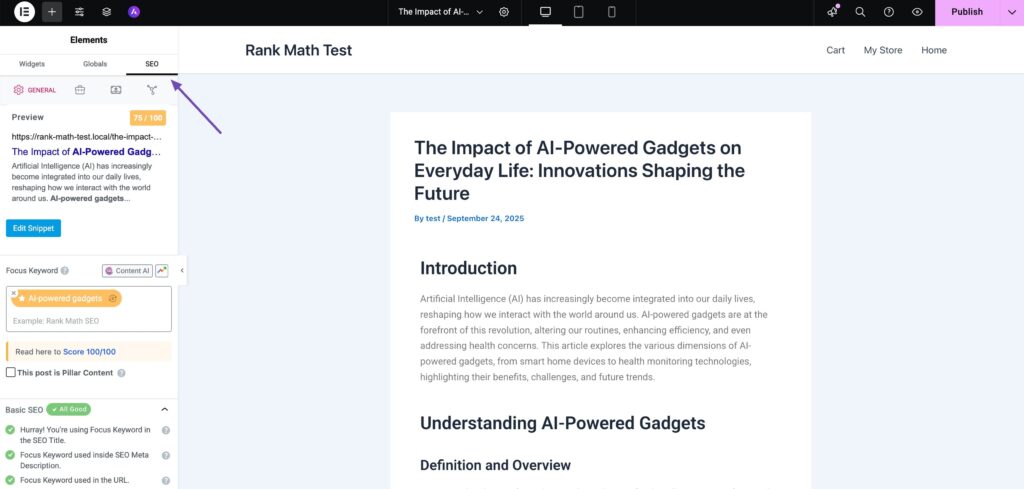The image size is (1024, 489).
Task: Click the 'Score 100/100' link
Action: [x=89, y=352]
